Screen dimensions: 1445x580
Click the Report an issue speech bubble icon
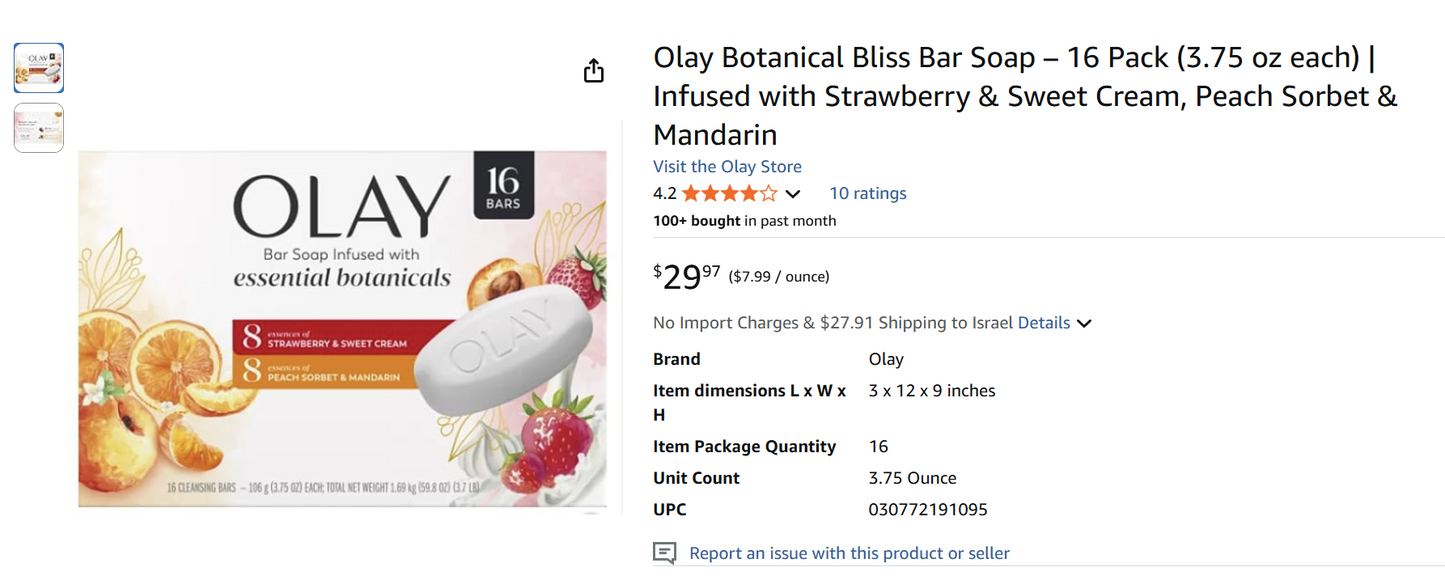point(663,552)
